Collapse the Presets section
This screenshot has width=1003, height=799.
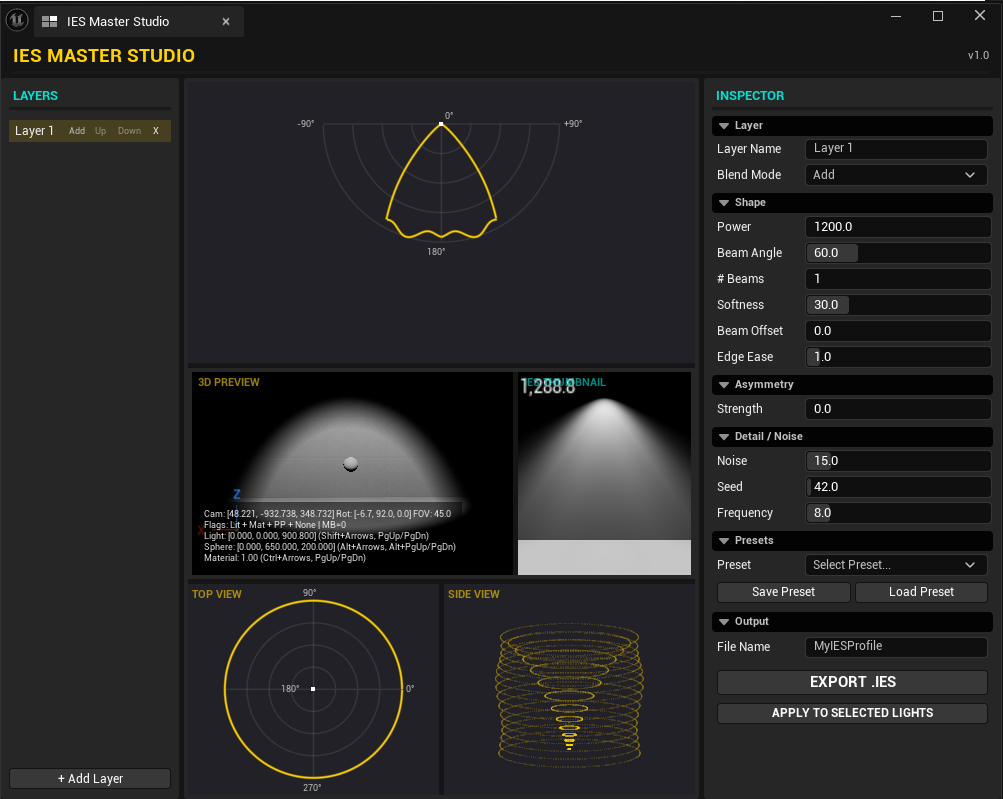724,541
